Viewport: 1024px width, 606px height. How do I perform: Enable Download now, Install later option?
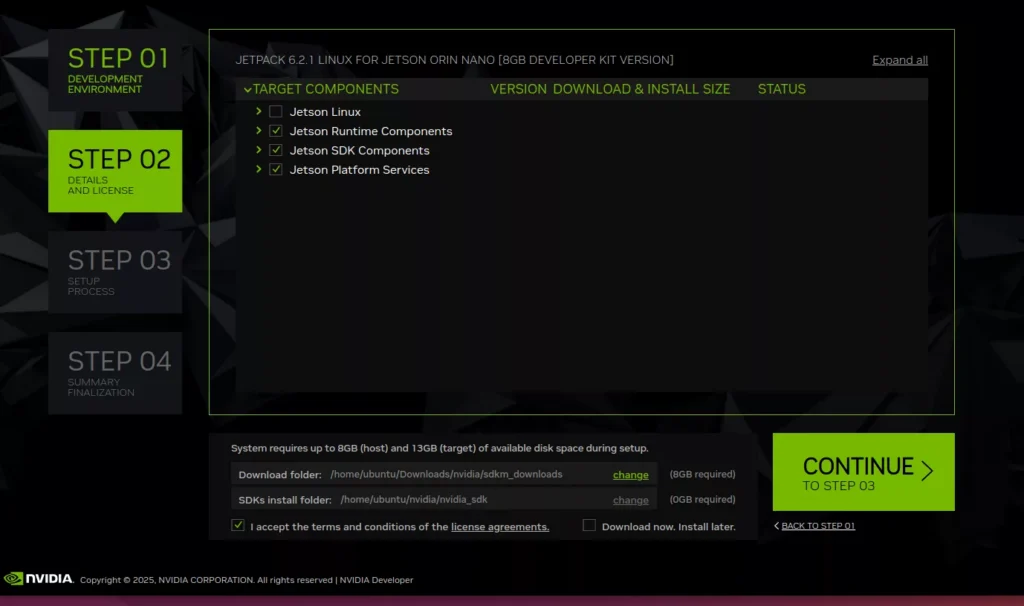click(589, 526)
